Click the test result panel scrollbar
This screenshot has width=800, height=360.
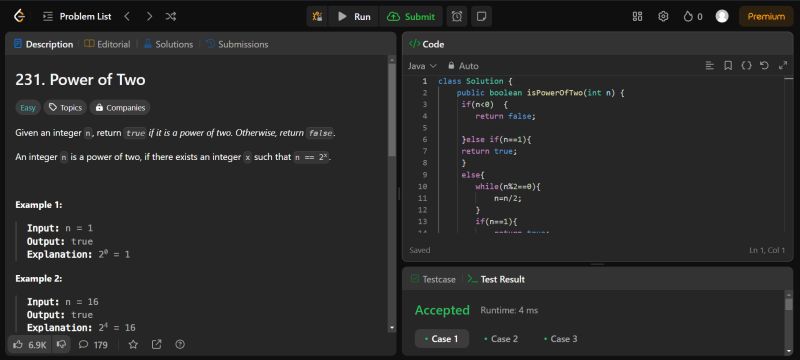click(789, 304)
